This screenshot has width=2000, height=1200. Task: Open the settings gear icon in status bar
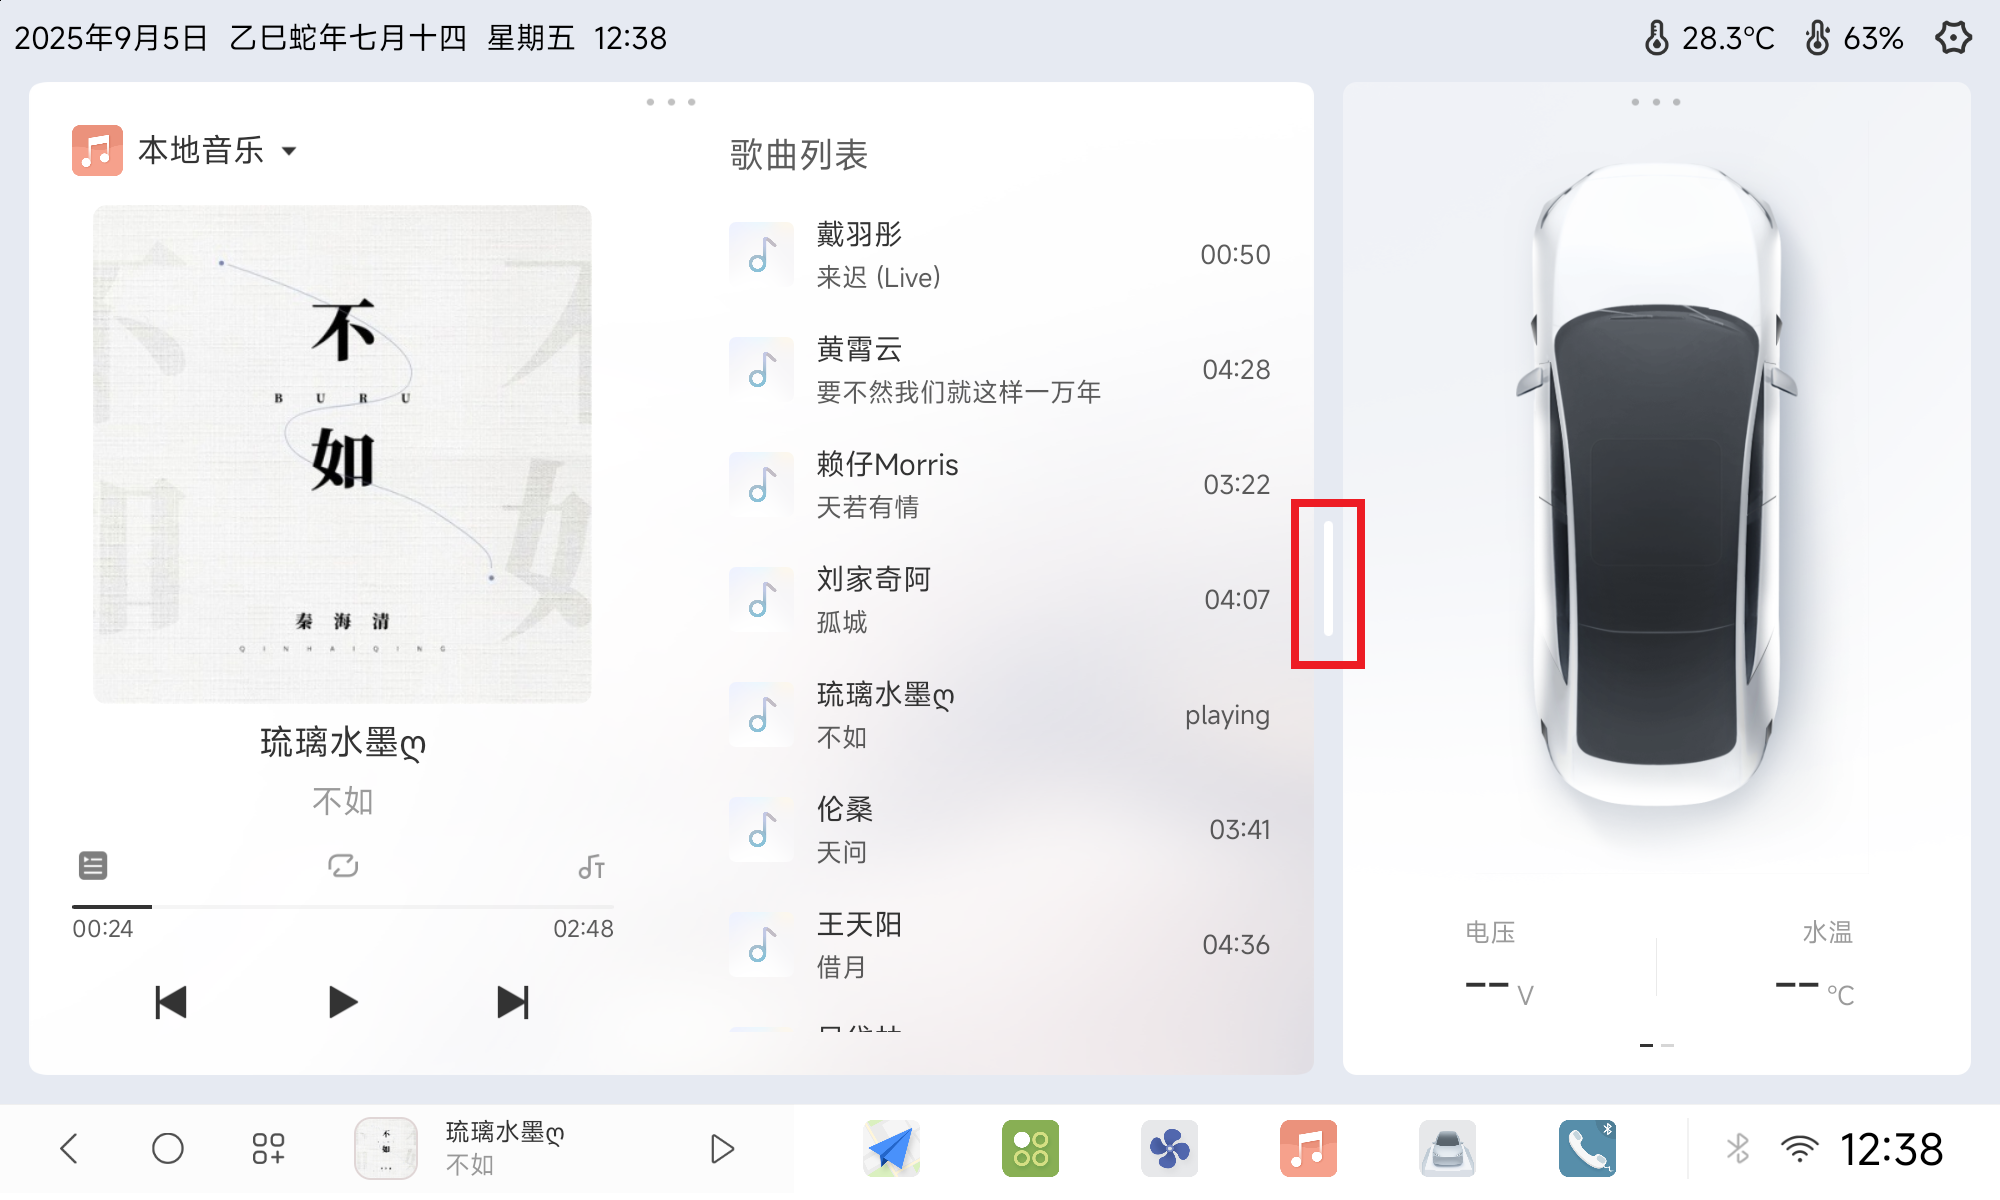[1953, 38]
